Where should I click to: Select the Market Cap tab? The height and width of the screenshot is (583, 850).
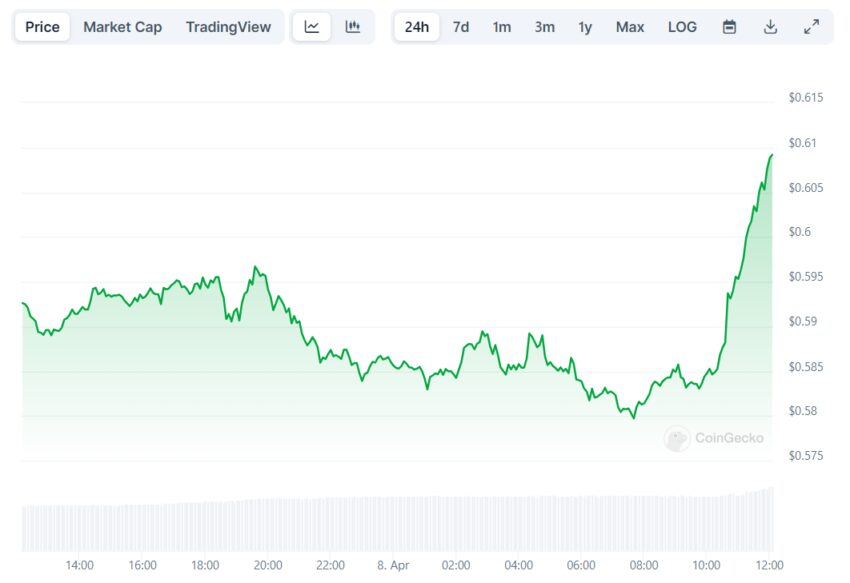click(x=123, y=27)
